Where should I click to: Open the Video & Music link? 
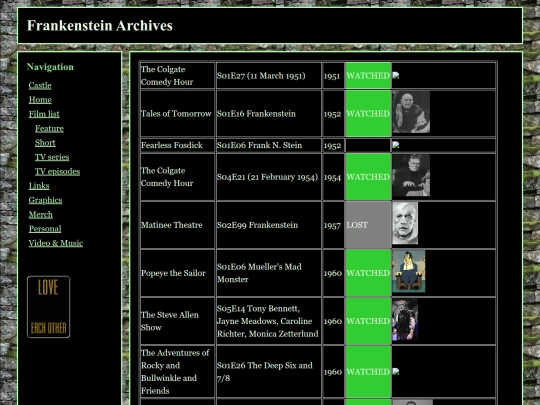point(56,243)
